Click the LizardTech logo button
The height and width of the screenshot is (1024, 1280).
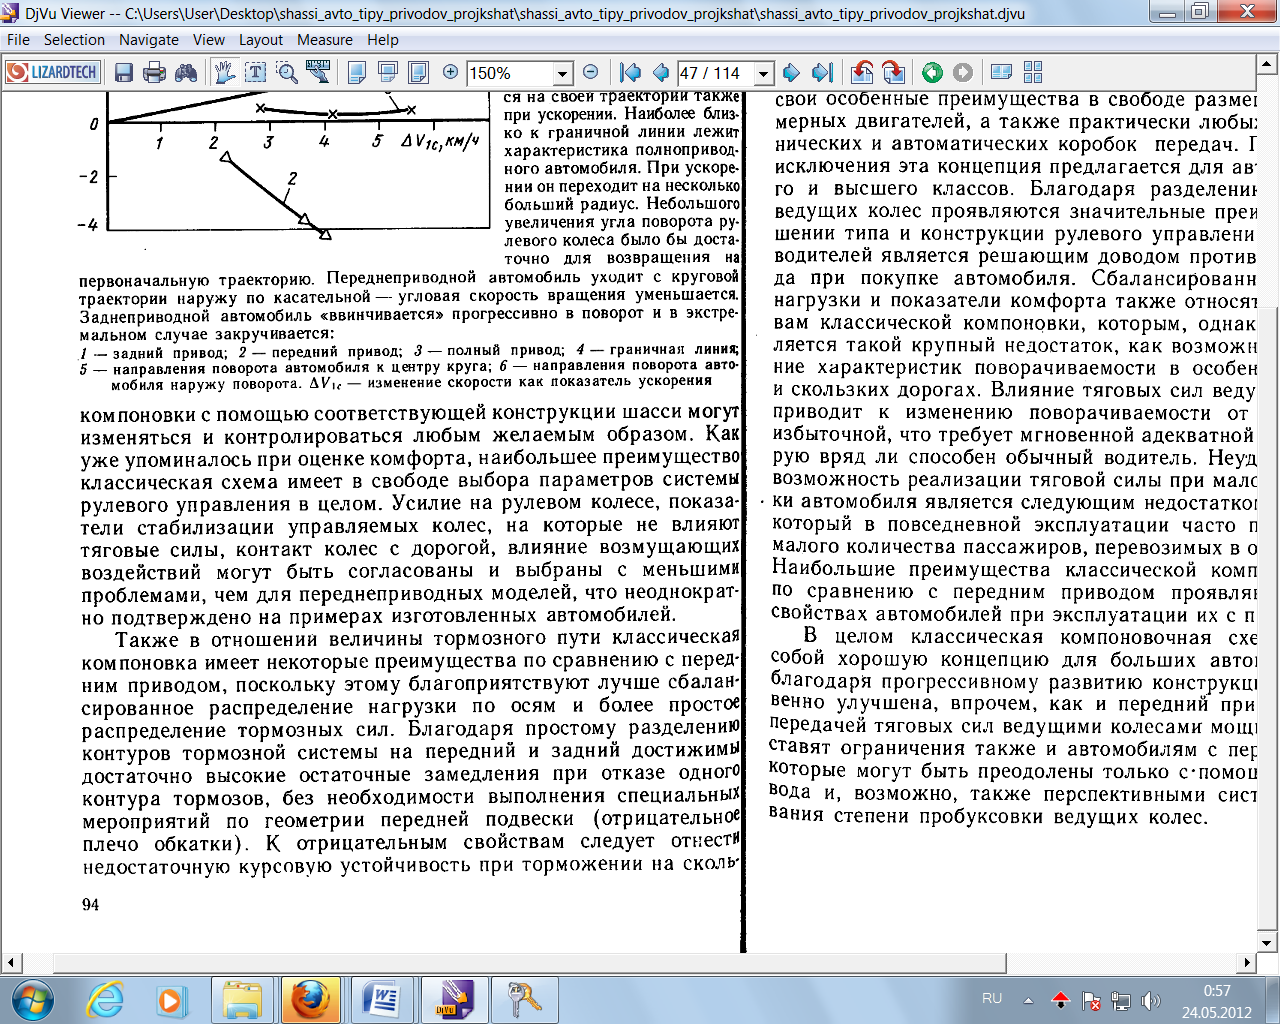(x=53, y=72)
